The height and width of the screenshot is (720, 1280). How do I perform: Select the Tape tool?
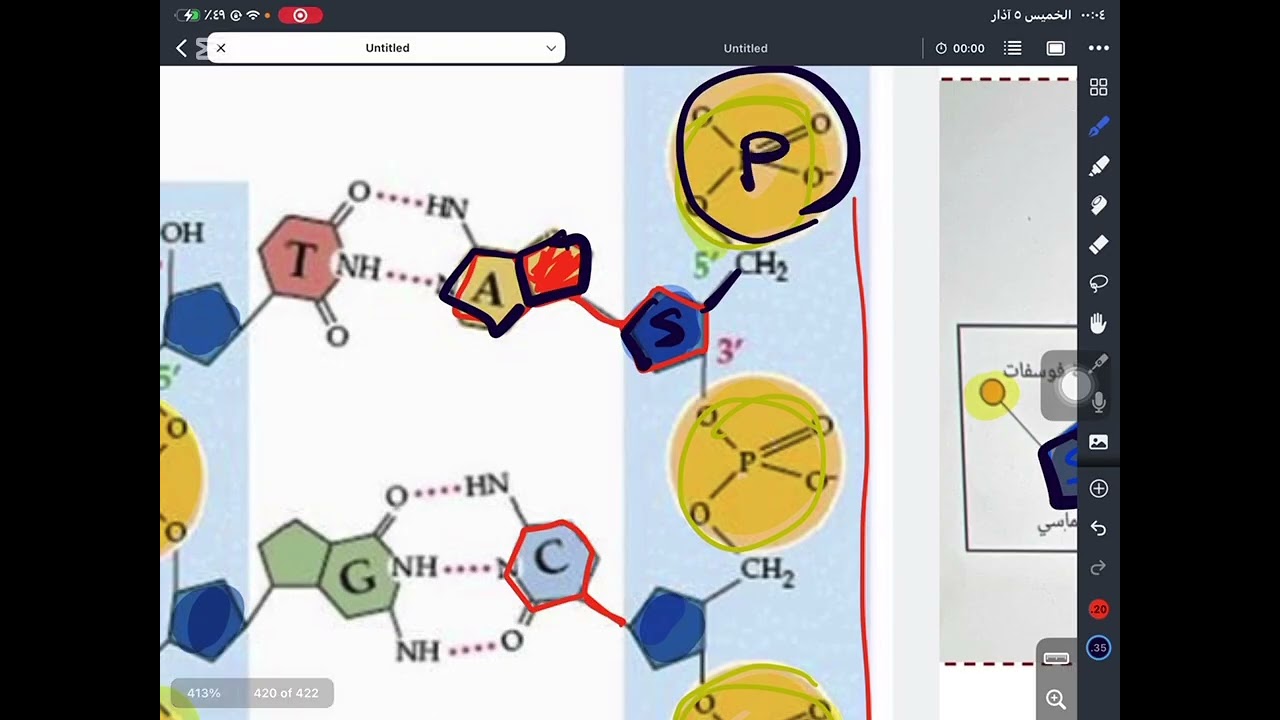tap(1098, 205)
